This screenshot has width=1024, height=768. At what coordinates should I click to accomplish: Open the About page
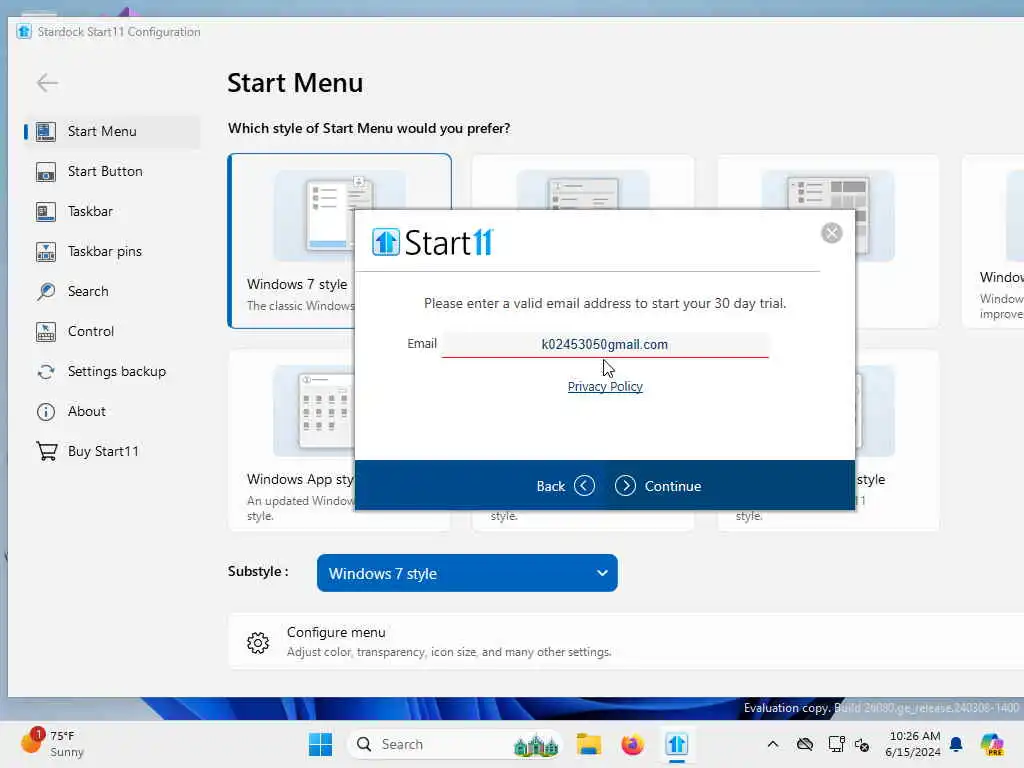[x=112, y=411]
